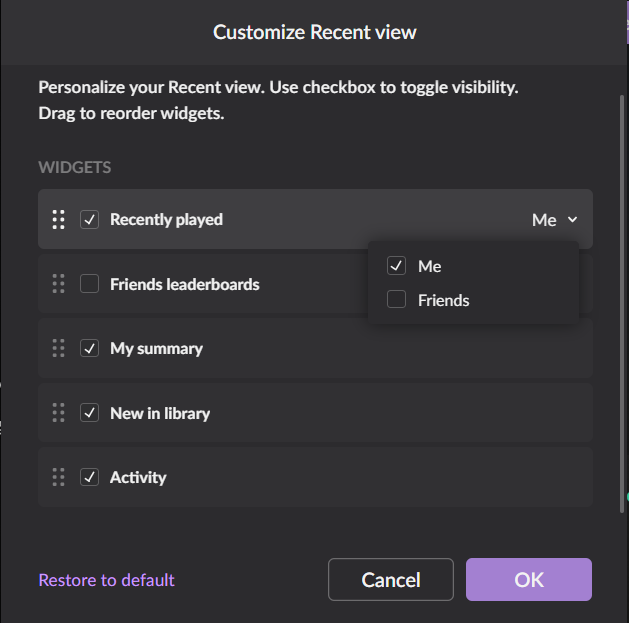
Task: Click the Activity drag handle icon
Action: coord(59,477)
